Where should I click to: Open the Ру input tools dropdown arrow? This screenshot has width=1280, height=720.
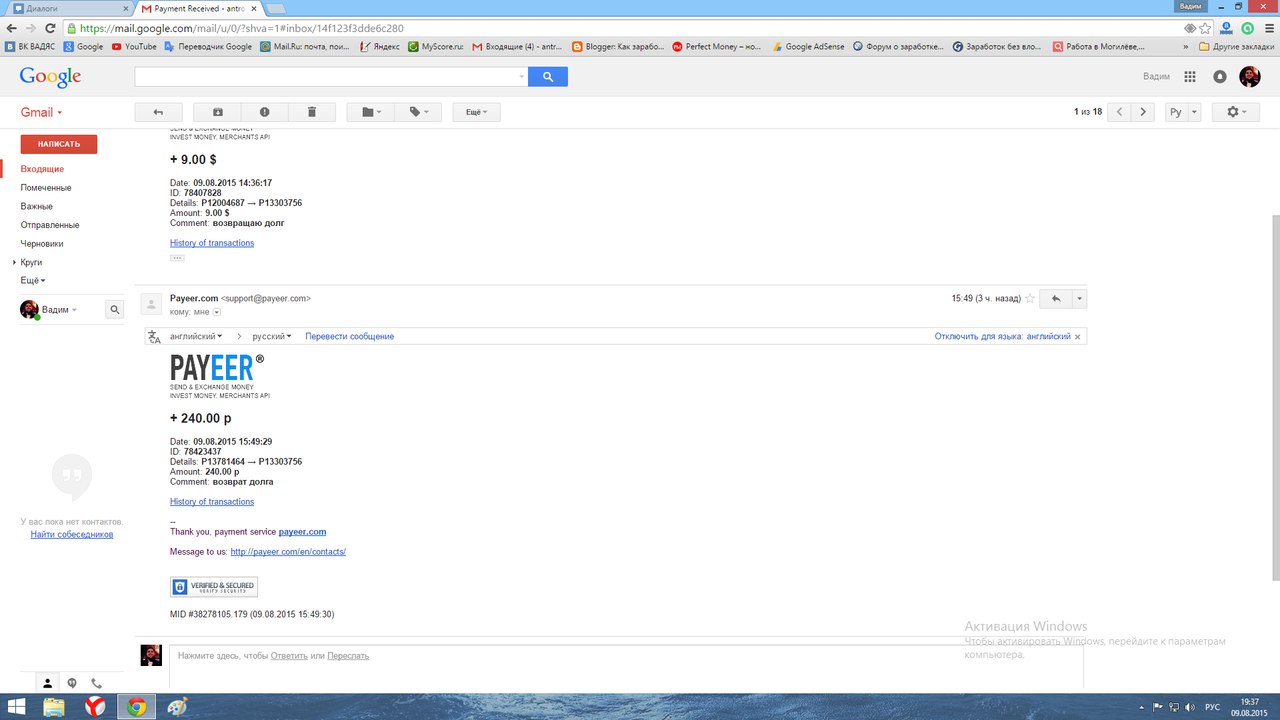click(x=1195, y=112)
